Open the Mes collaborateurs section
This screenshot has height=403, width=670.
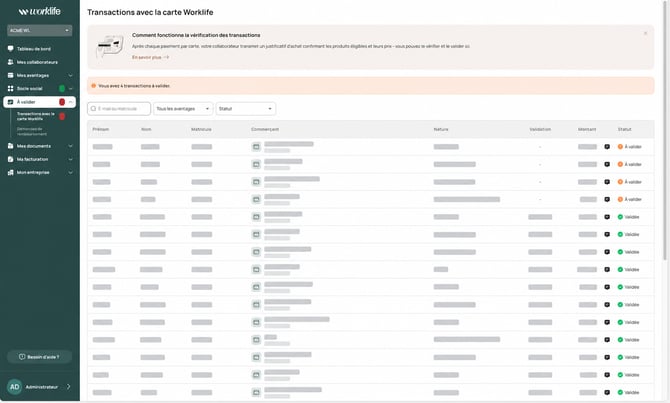pyautogui.click(x=37, y=62)
